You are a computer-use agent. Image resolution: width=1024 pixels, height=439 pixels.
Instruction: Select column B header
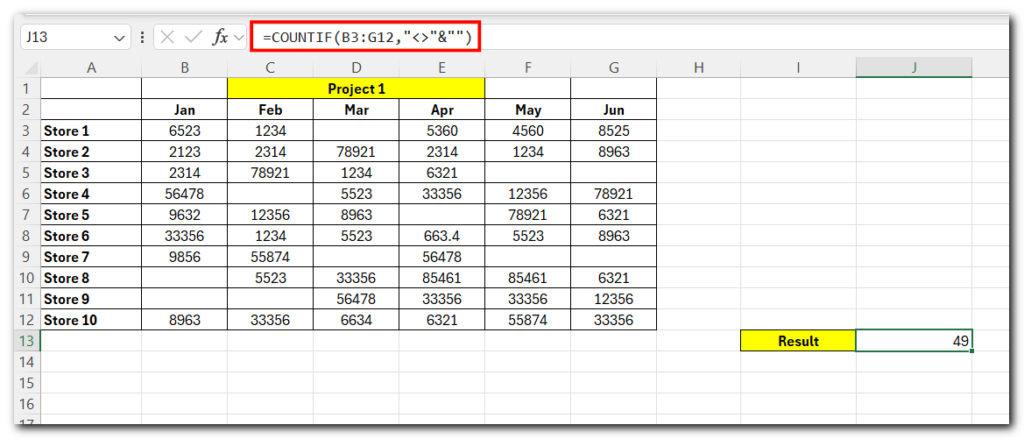[185, 67]
